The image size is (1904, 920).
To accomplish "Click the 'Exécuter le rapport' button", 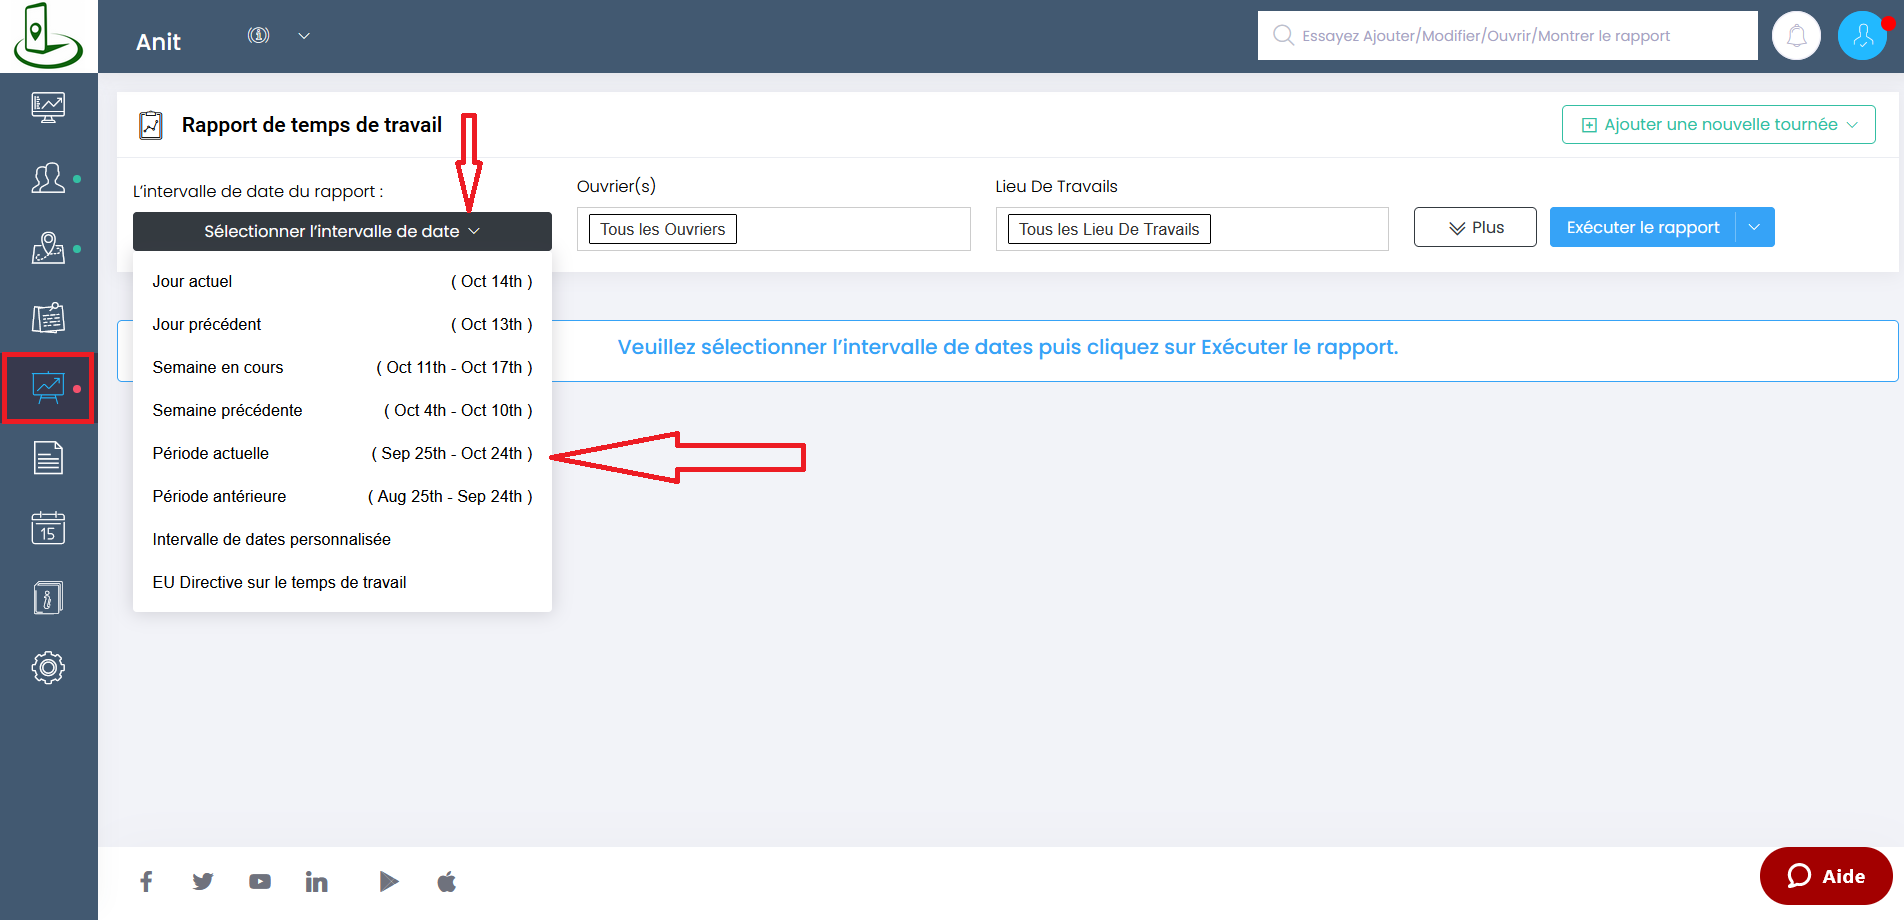I will pos(1642,227).
